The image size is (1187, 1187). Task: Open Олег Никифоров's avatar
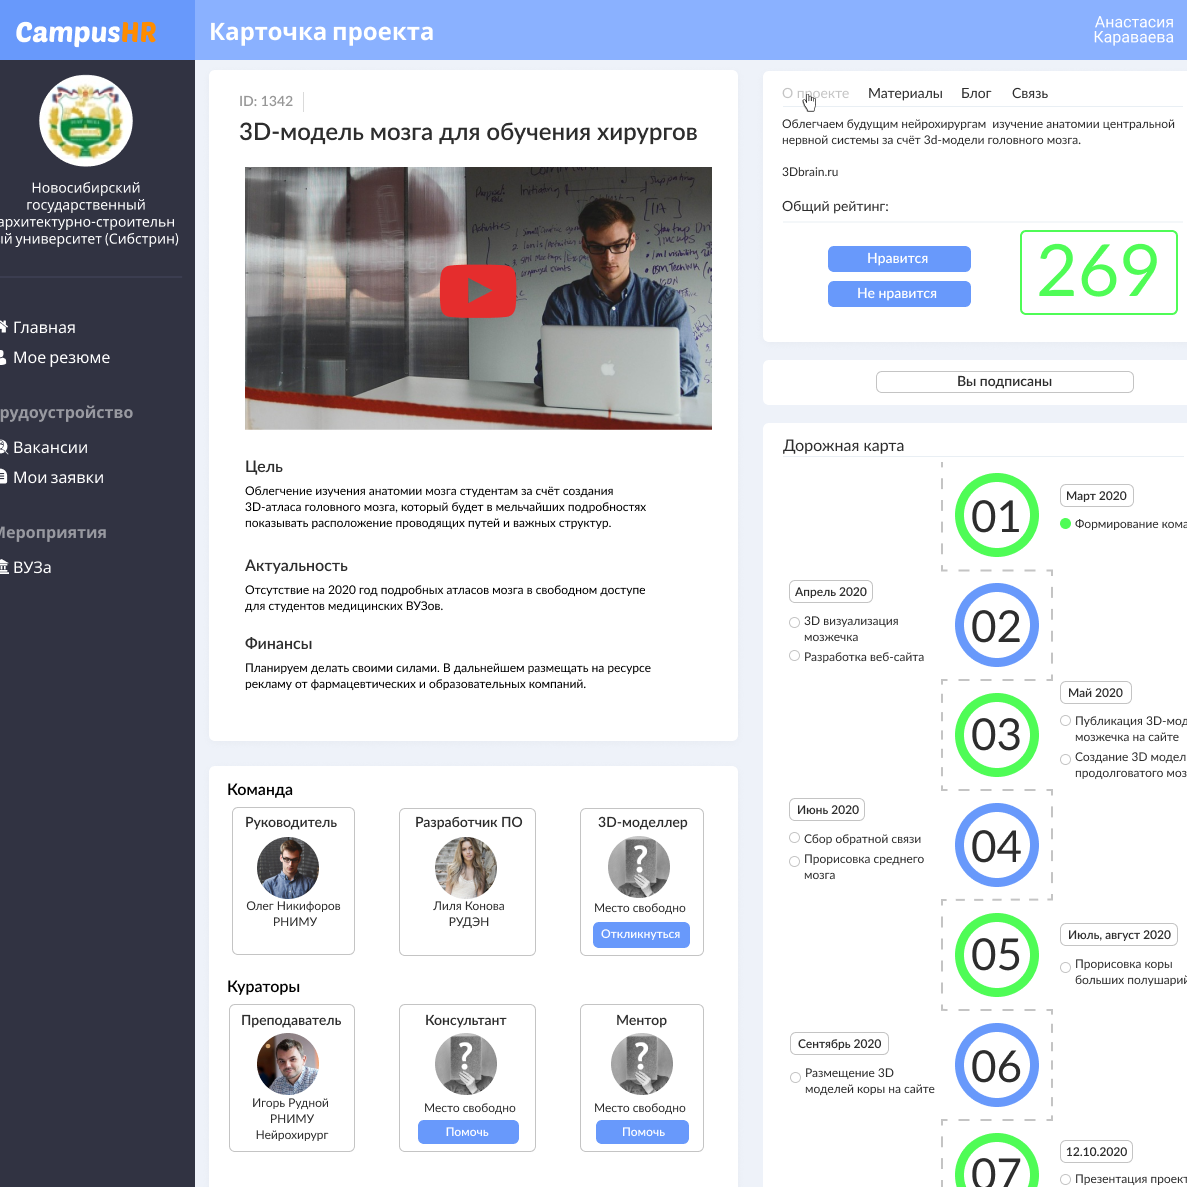(288, 868)
